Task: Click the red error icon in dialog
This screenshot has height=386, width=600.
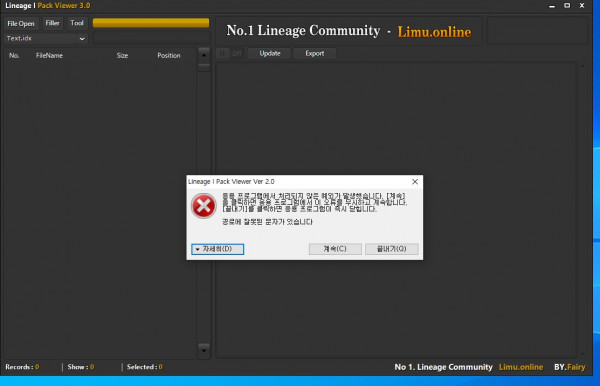Action: coord(204,206)
